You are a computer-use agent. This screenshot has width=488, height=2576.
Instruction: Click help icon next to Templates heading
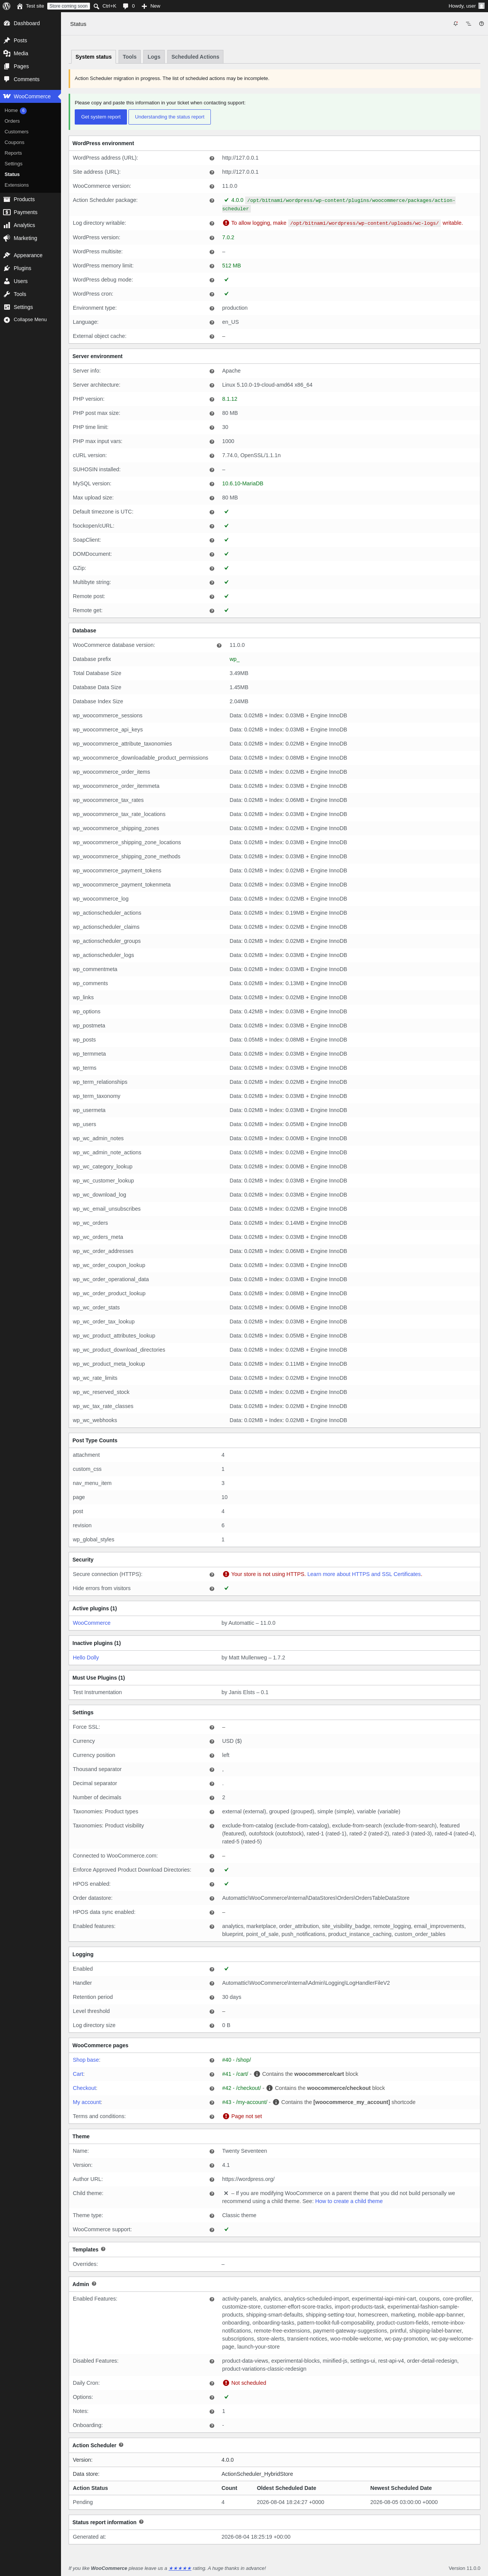point(103,2249)
